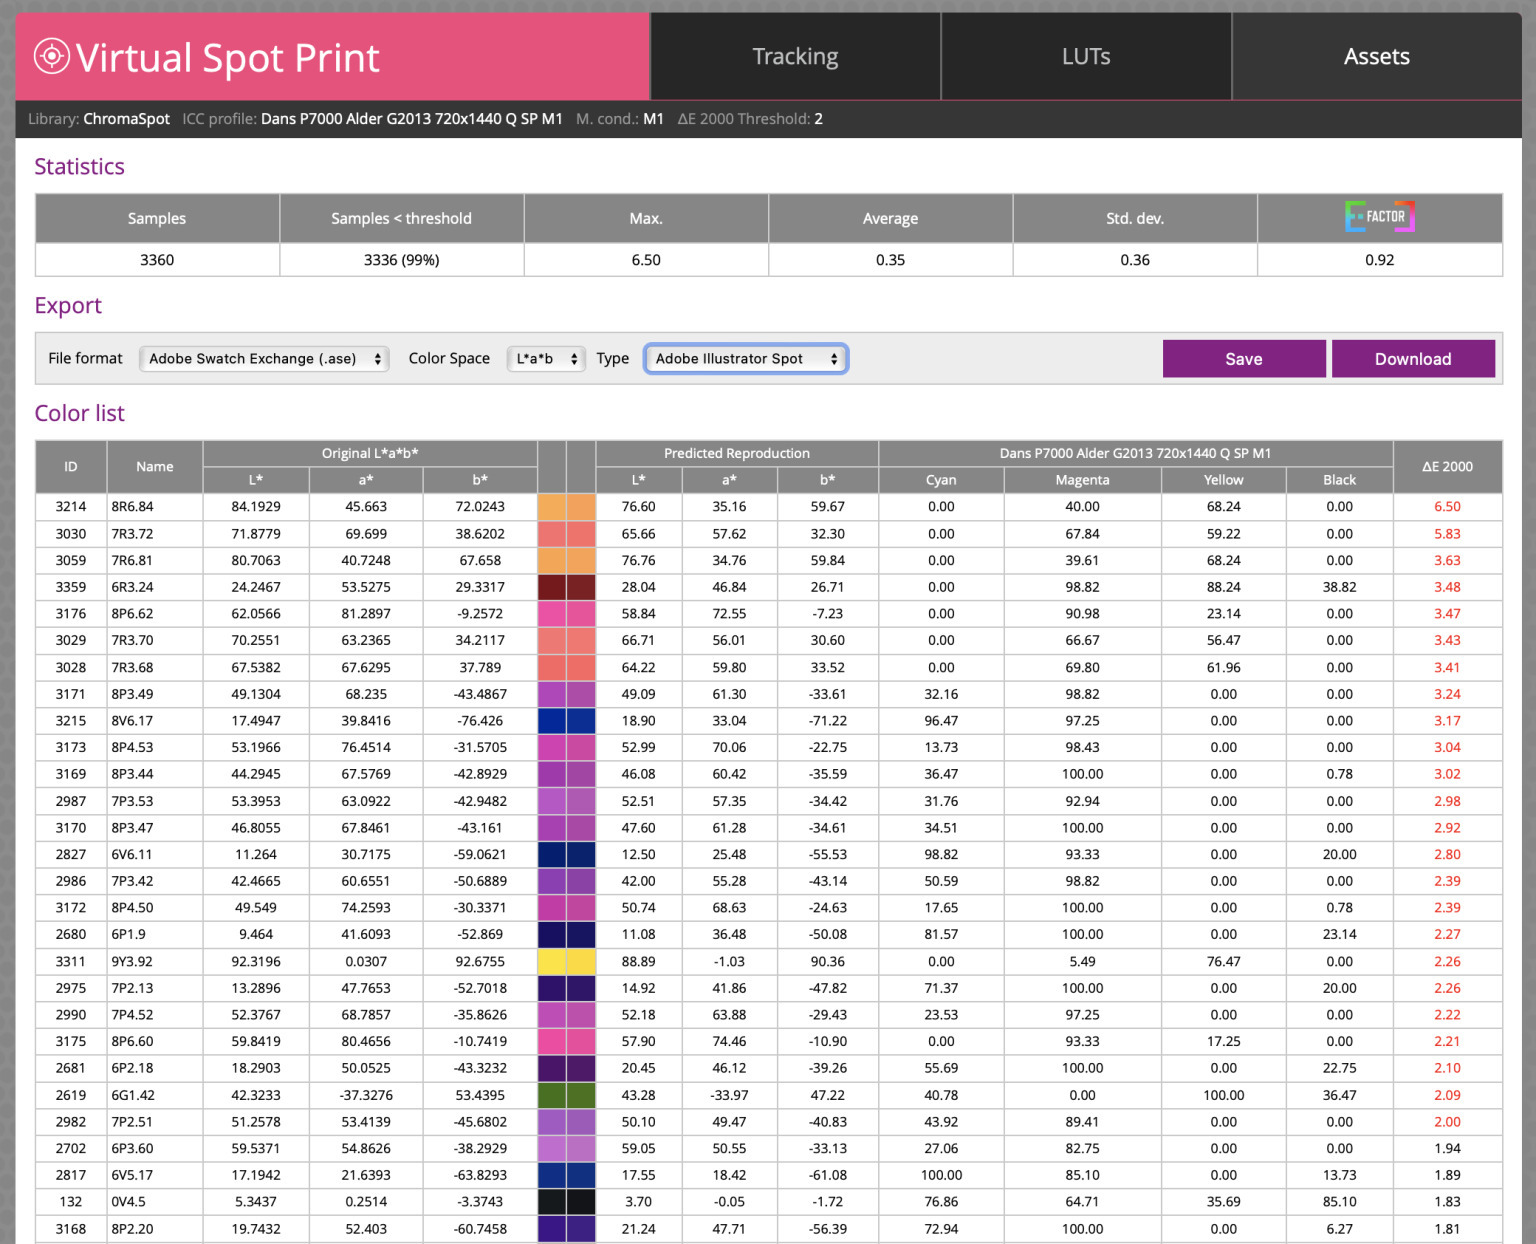Sort by the ΔE 2000 column header
The width and height of the screenshot is (1536, 1244).
(x=1447, y=466)
